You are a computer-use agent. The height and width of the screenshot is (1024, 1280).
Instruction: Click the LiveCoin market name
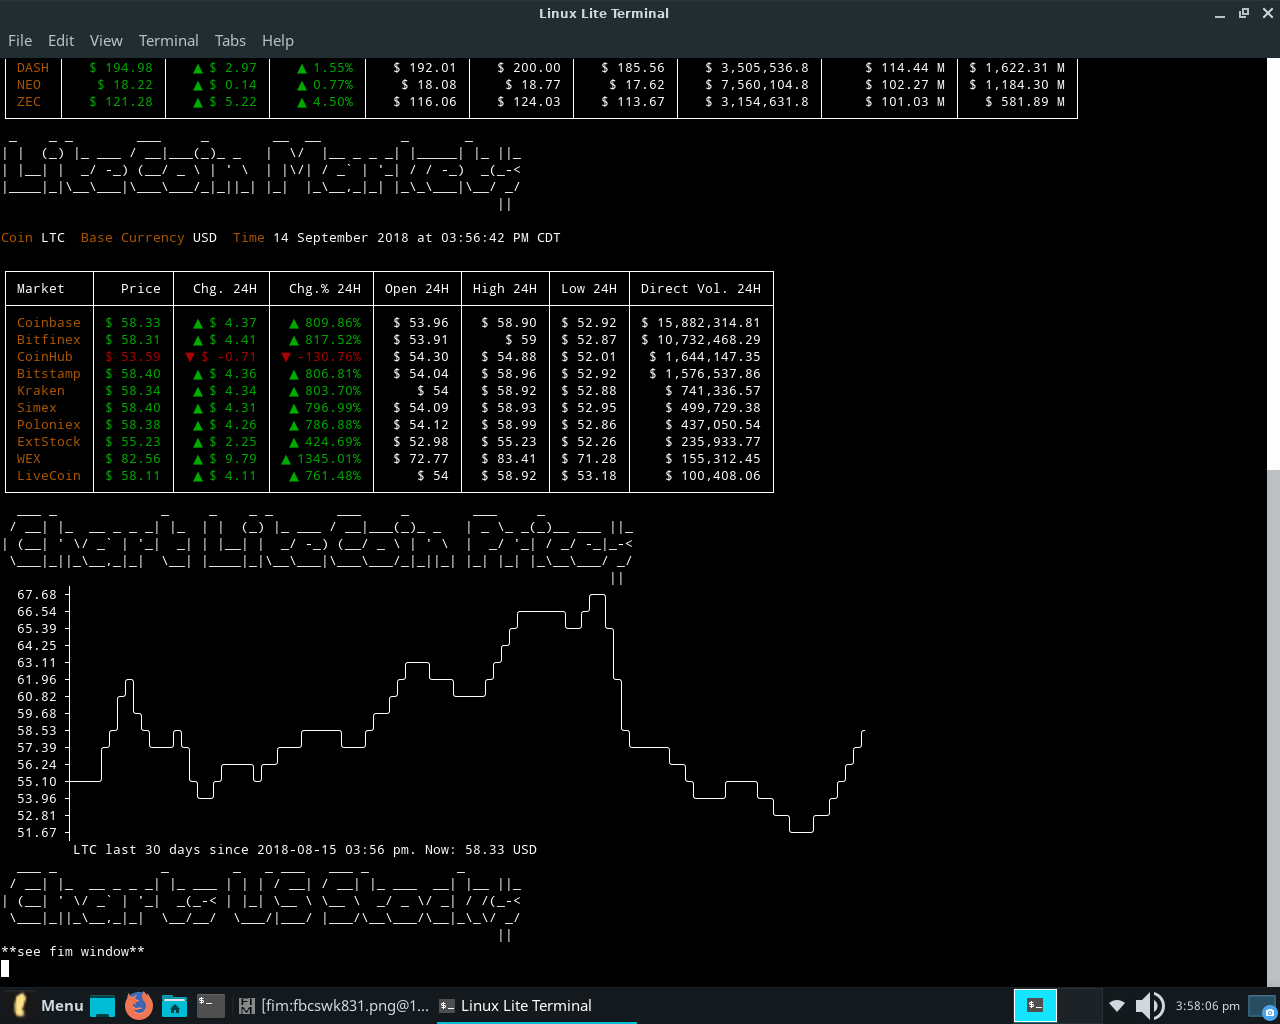pyautogui.click(x=49, y=476)
